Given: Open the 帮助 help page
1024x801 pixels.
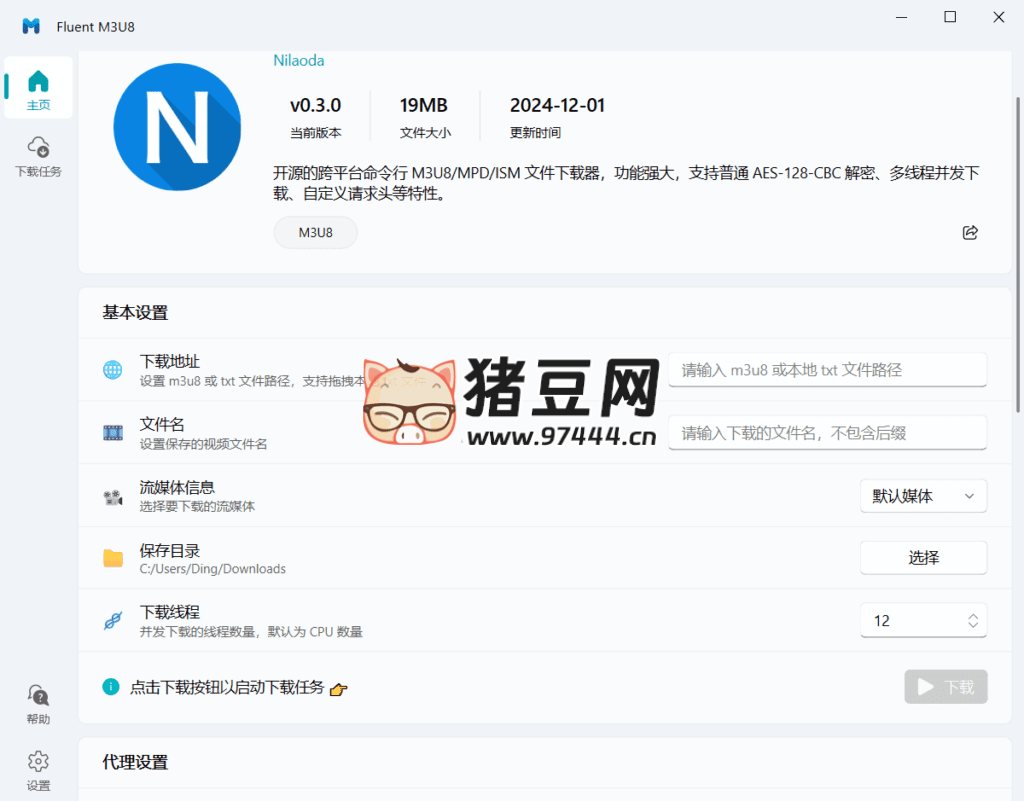Looking at the screenshot, I should click(38, 704).
